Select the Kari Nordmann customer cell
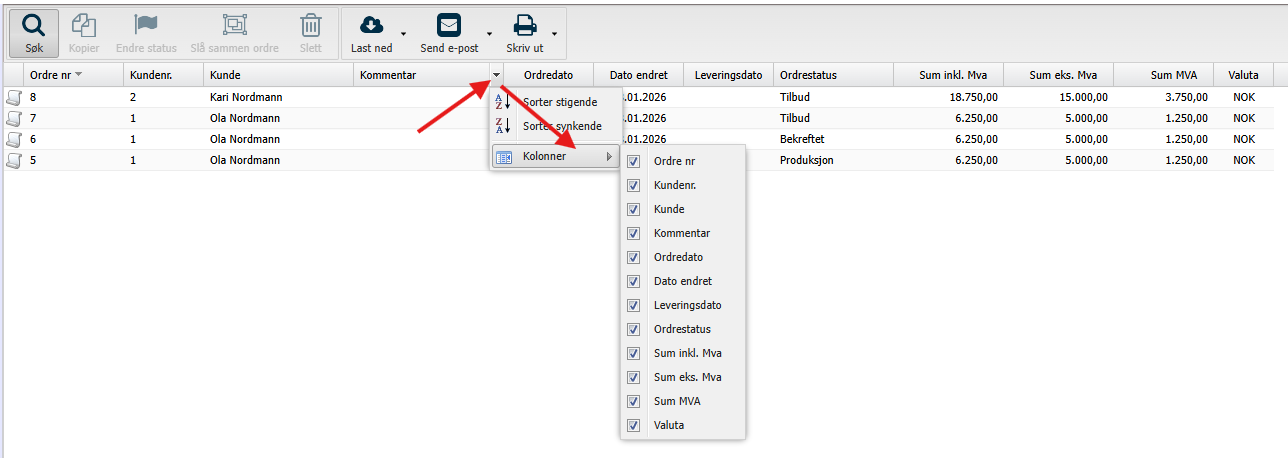Screen dimensions: 1288x458 [x=241, y=97]
